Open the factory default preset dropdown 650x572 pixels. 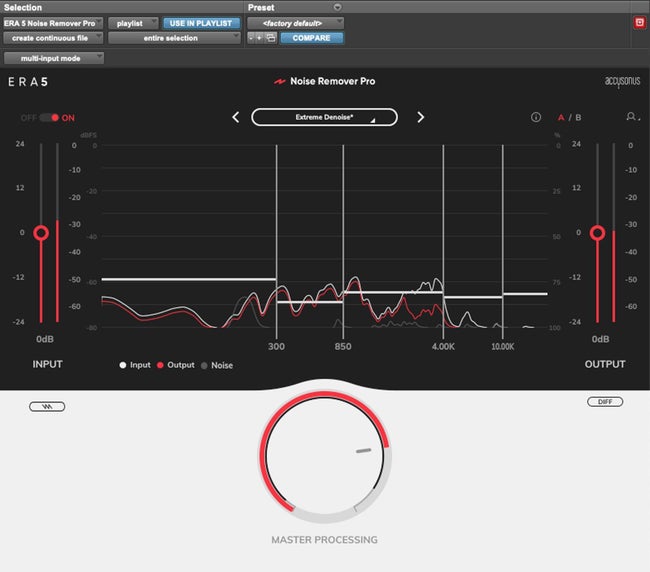coord(295,23)
